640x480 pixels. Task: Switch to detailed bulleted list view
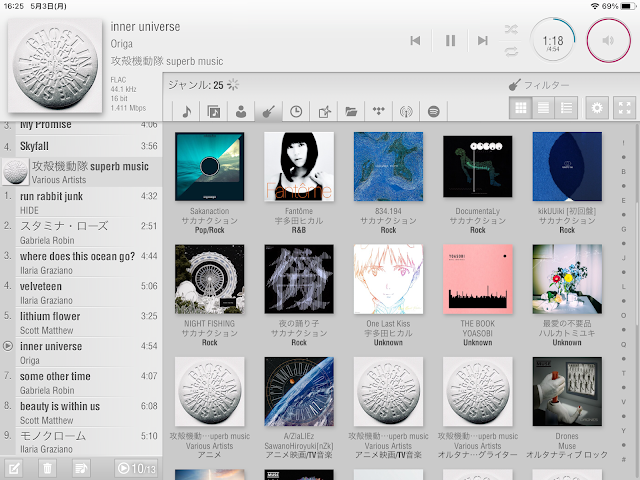coord(566,108)
